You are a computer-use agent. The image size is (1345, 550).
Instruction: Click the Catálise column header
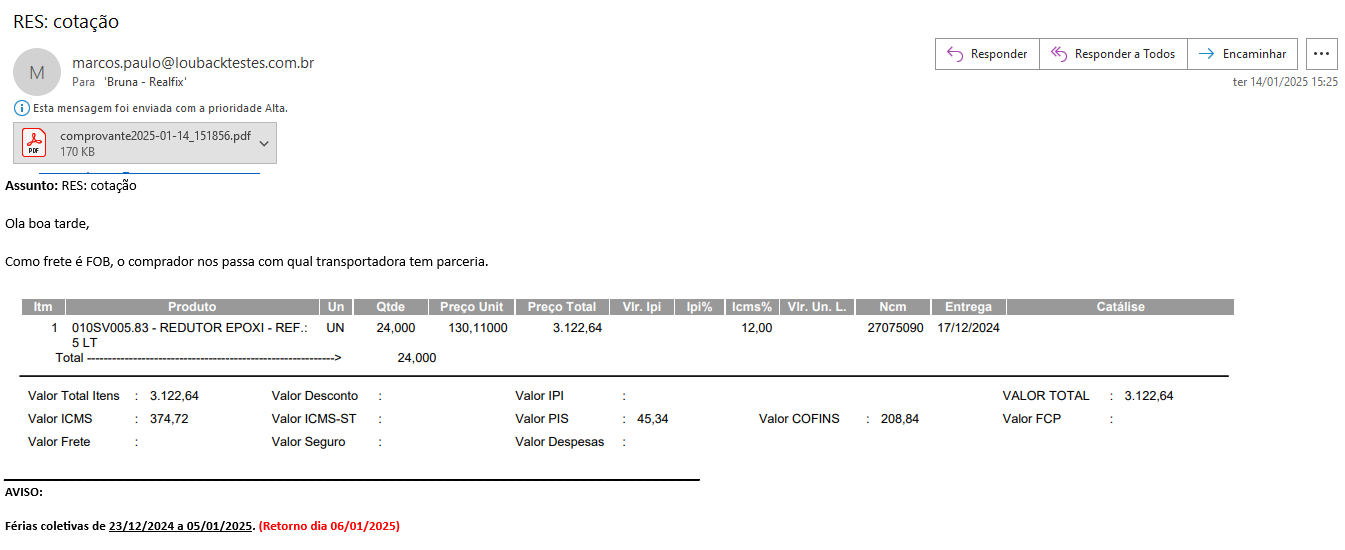[x=1120, y=307]
